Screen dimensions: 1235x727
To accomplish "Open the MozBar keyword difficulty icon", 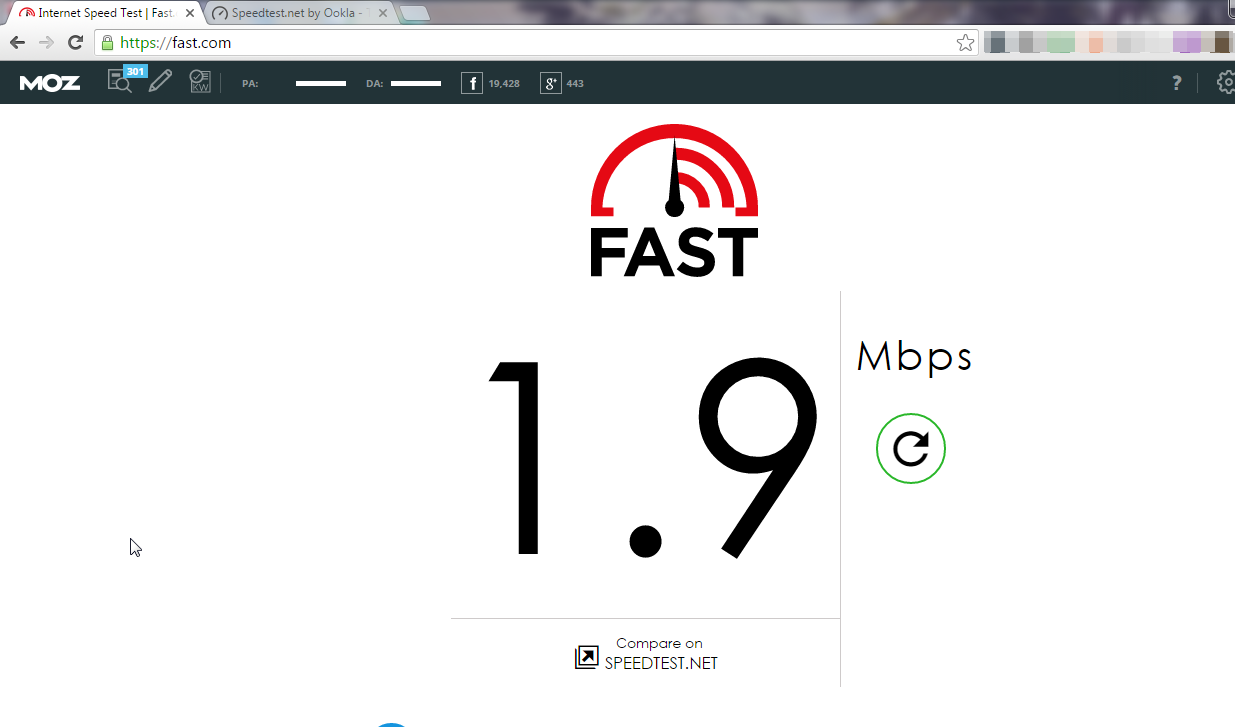I will pos(200,82).
